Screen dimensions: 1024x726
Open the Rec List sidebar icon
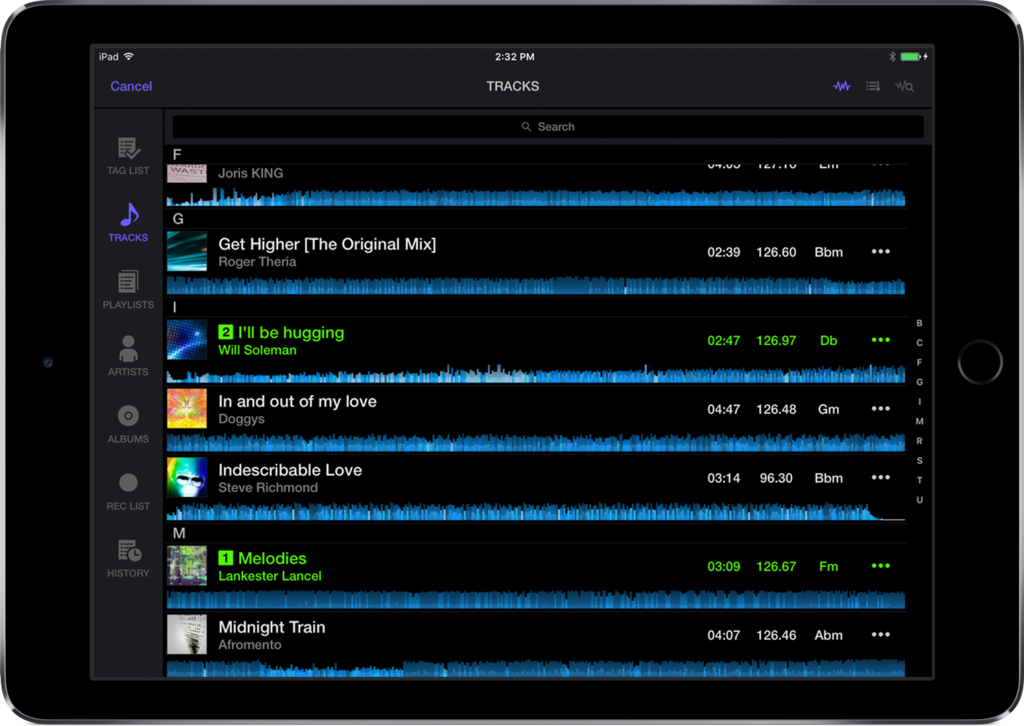pyautogui.click(x=128, y=484)
